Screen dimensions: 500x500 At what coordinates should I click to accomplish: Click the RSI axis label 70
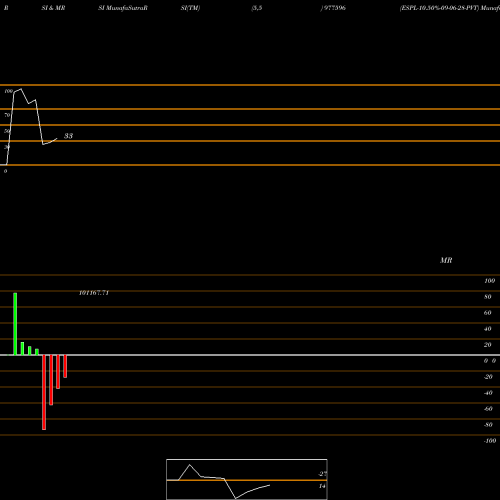coord(7,115)
